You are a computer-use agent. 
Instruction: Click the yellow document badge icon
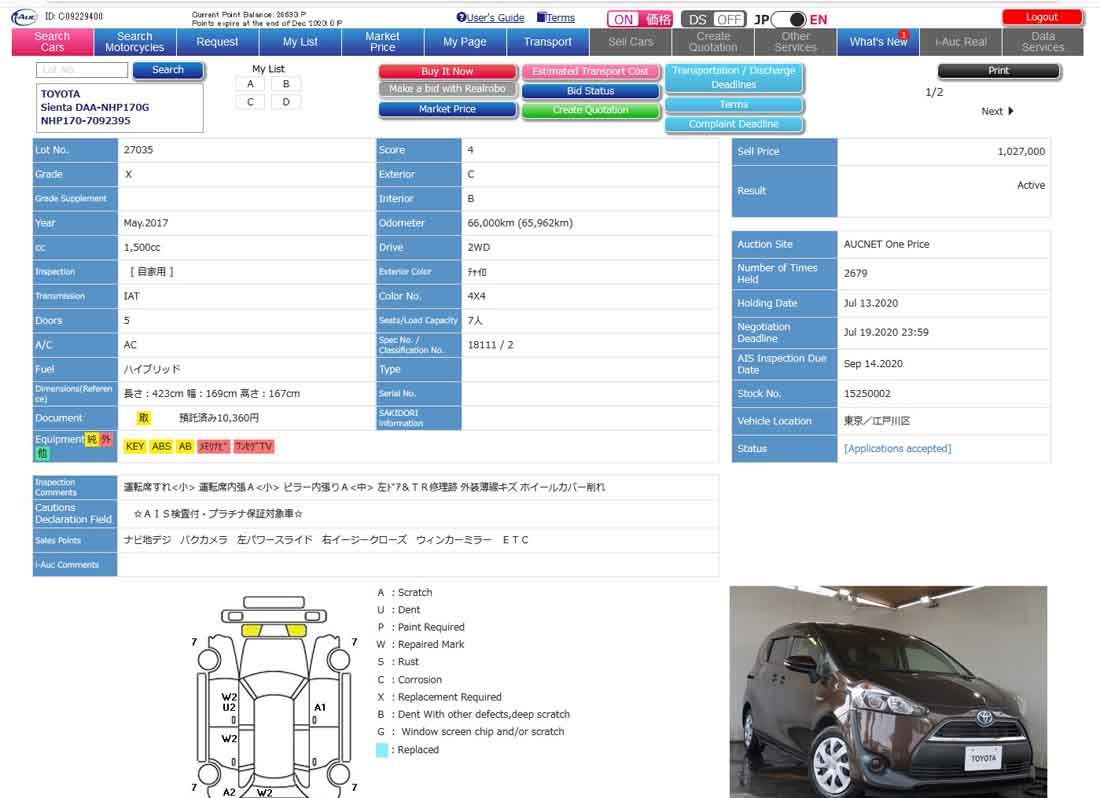(144, 418)
